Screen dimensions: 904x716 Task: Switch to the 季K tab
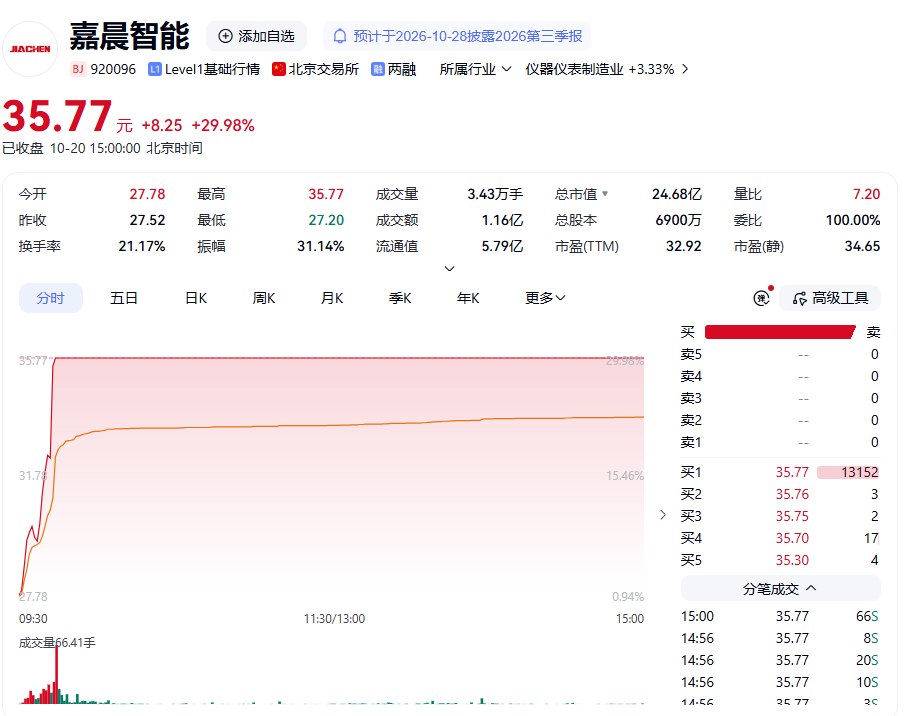pyautogui.click(x=400, y=298)
